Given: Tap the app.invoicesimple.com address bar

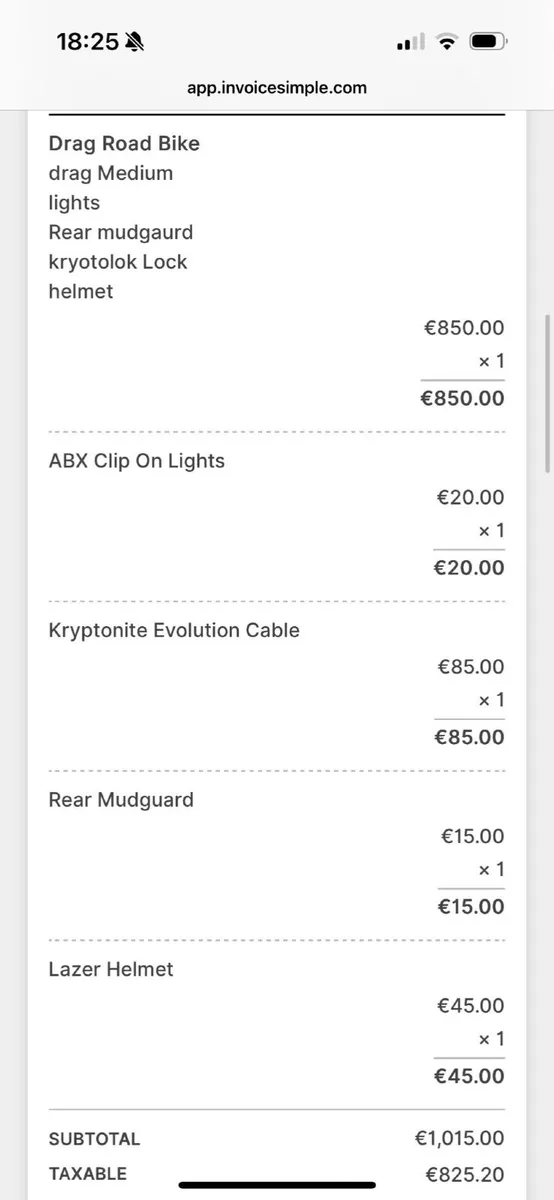Looking at the screenshot, I should pyautogui.click(x=277, y=88).
